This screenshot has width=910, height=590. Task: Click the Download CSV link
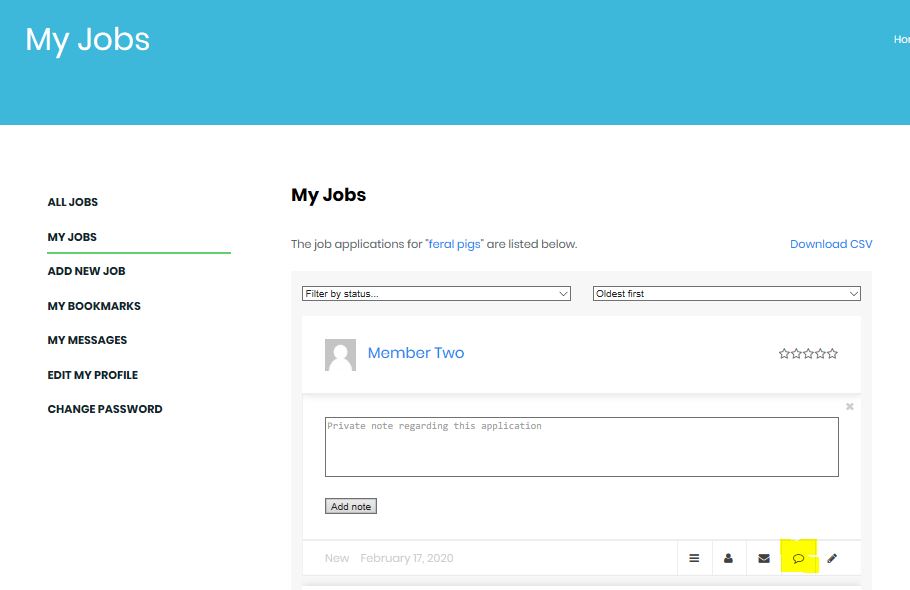click(831, 244)
